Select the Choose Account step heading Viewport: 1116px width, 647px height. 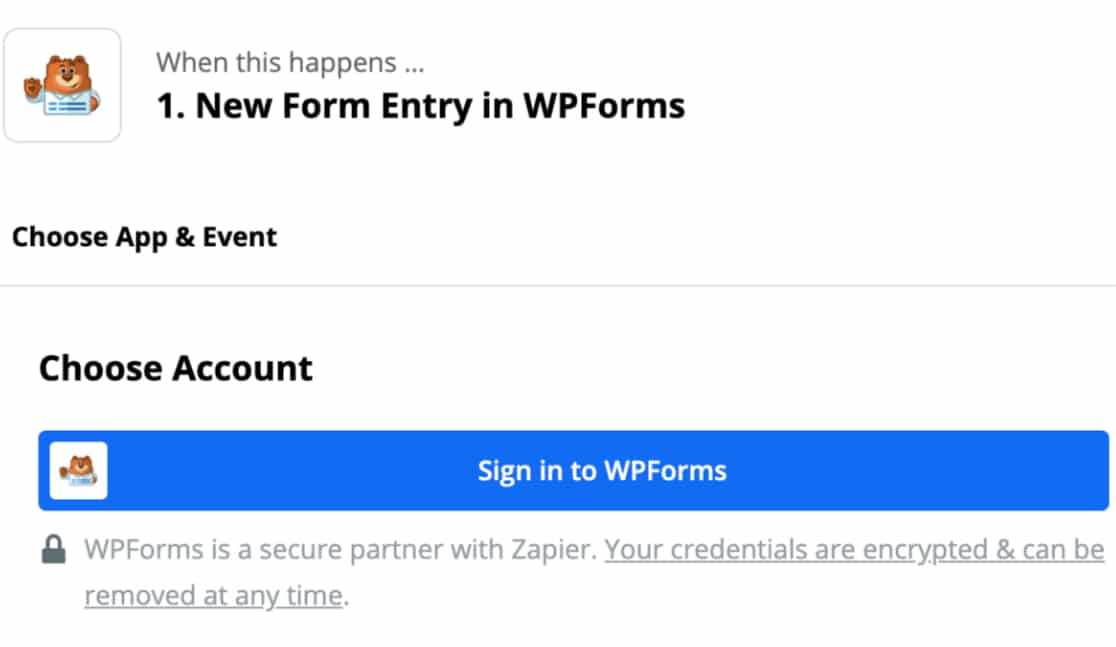174,368
